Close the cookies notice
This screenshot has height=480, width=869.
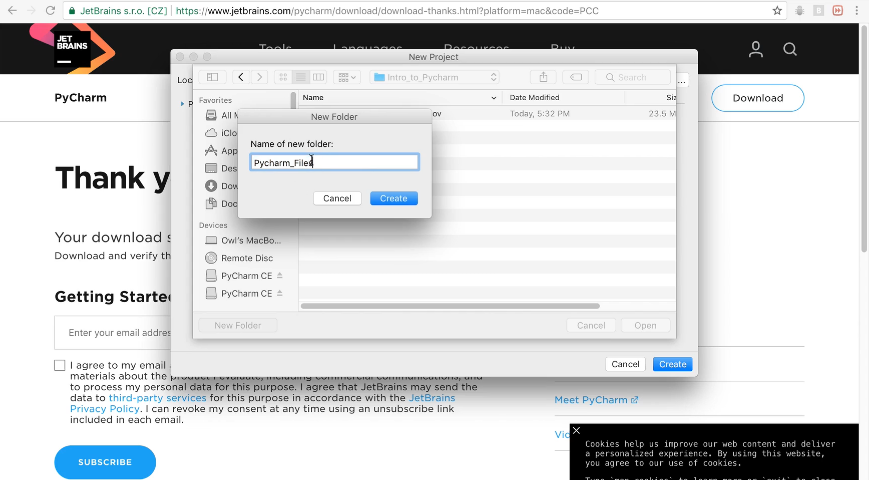tap(576, 431)
